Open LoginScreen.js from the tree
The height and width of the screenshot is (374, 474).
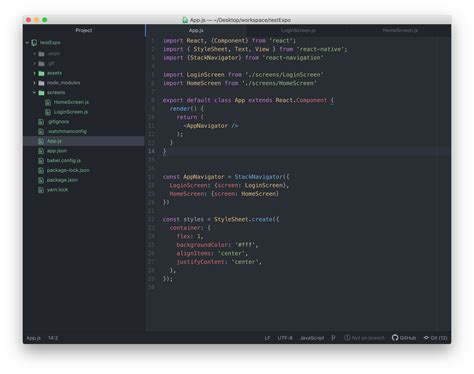(71, 112)
